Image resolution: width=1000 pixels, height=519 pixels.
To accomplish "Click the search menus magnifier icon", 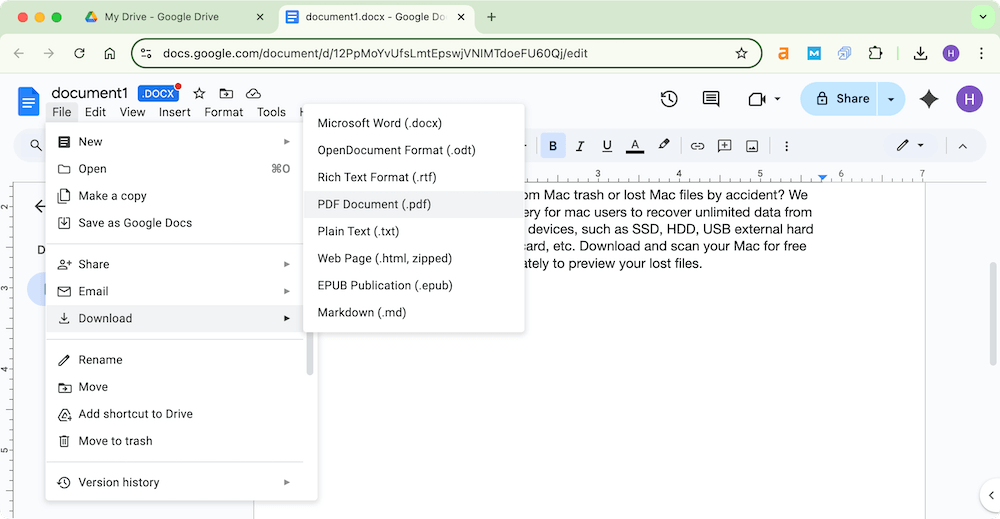I will coord(36,146).
